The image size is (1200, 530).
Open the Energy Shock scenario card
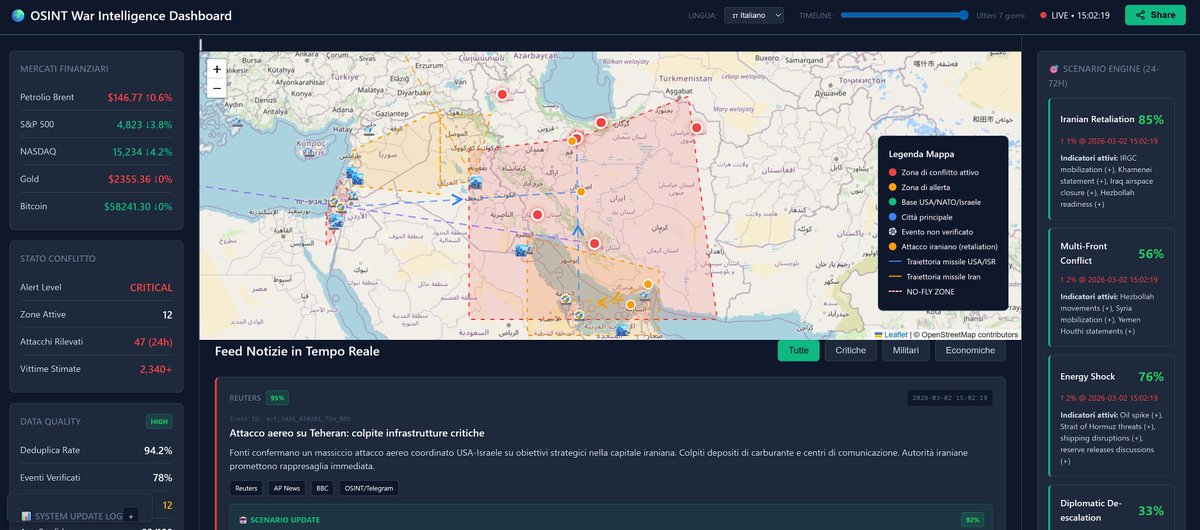click(x=1112, y=416)
